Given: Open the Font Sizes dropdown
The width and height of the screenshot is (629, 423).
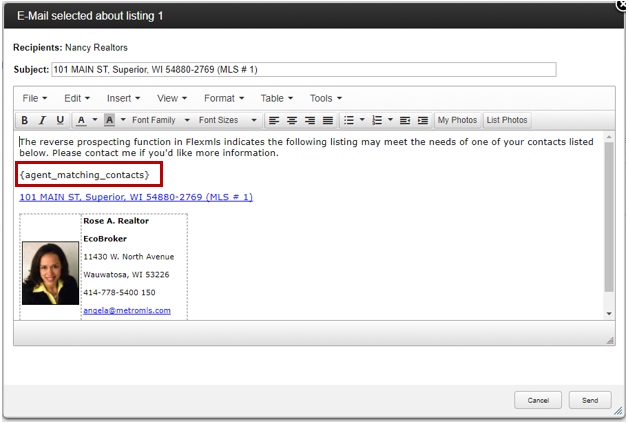Looking at the screenshot, I should (x=227, y=120).
